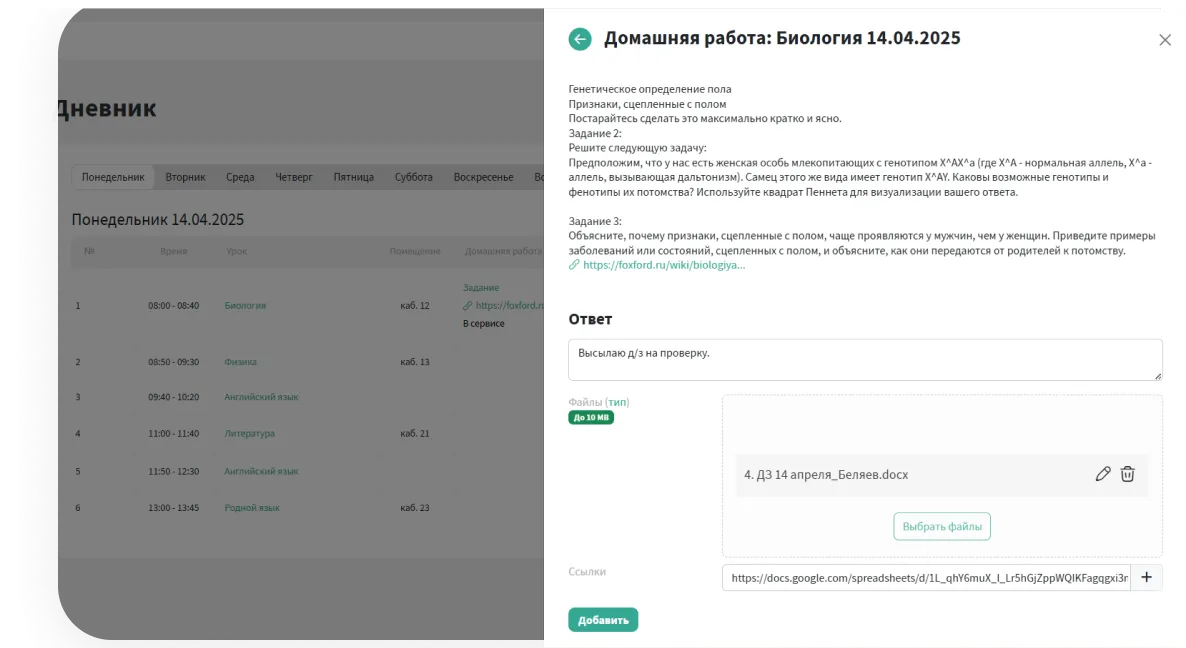This screenshot has width=1186, height=648.
Task: Open the Четверг tab
Action: (x=294, y=177)
